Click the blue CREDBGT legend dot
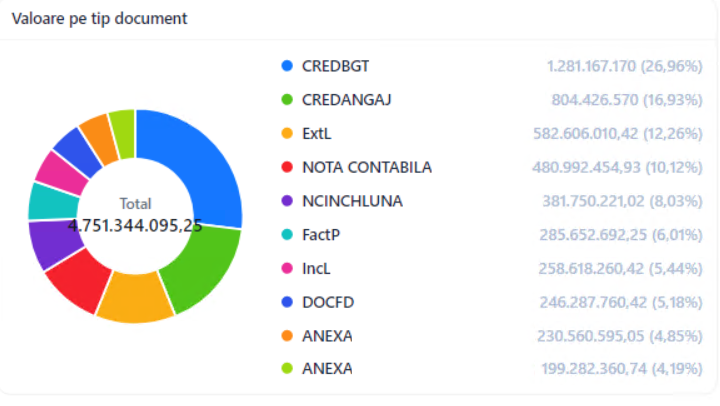 click(x=287, y=66)
